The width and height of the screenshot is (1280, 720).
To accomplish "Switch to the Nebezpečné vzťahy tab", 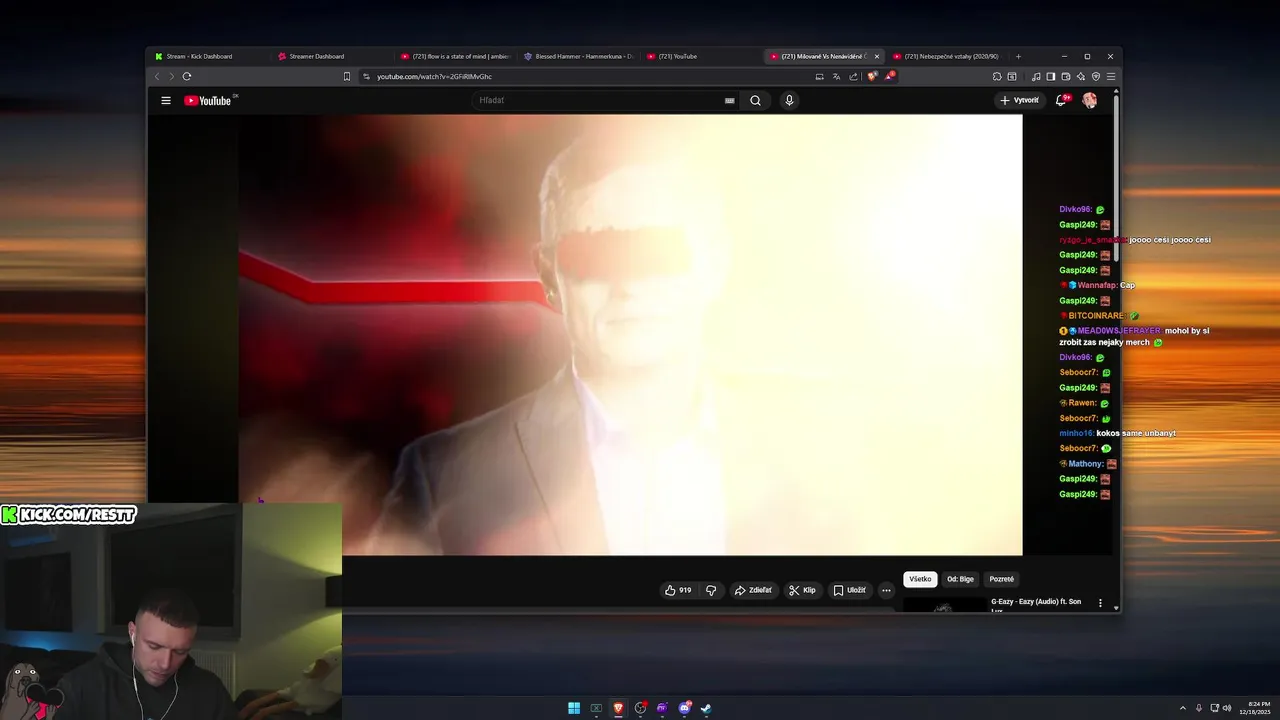I will [x=946, y=56].
